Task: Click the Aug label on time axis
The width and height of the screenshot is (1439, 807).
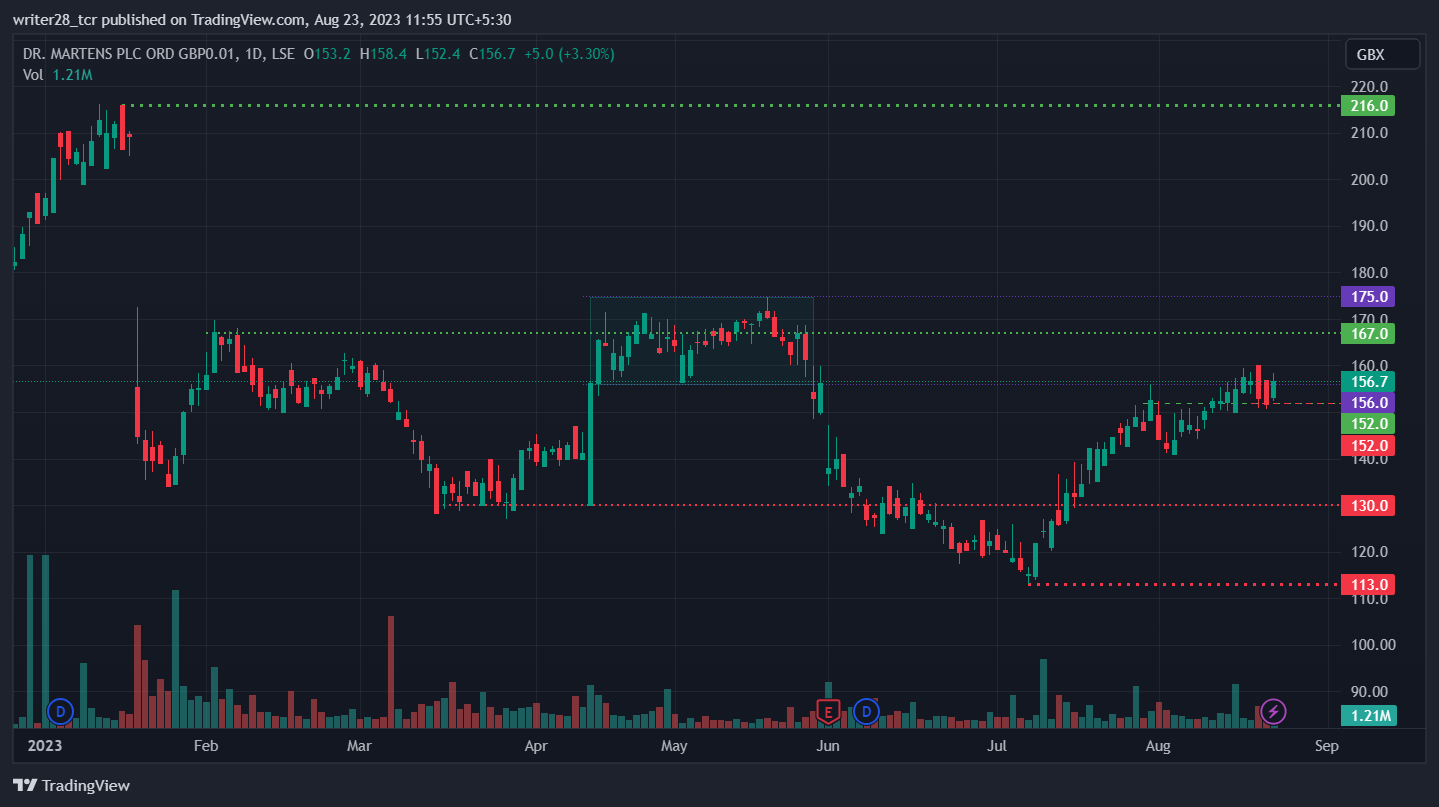Action: pos(1157,746)
